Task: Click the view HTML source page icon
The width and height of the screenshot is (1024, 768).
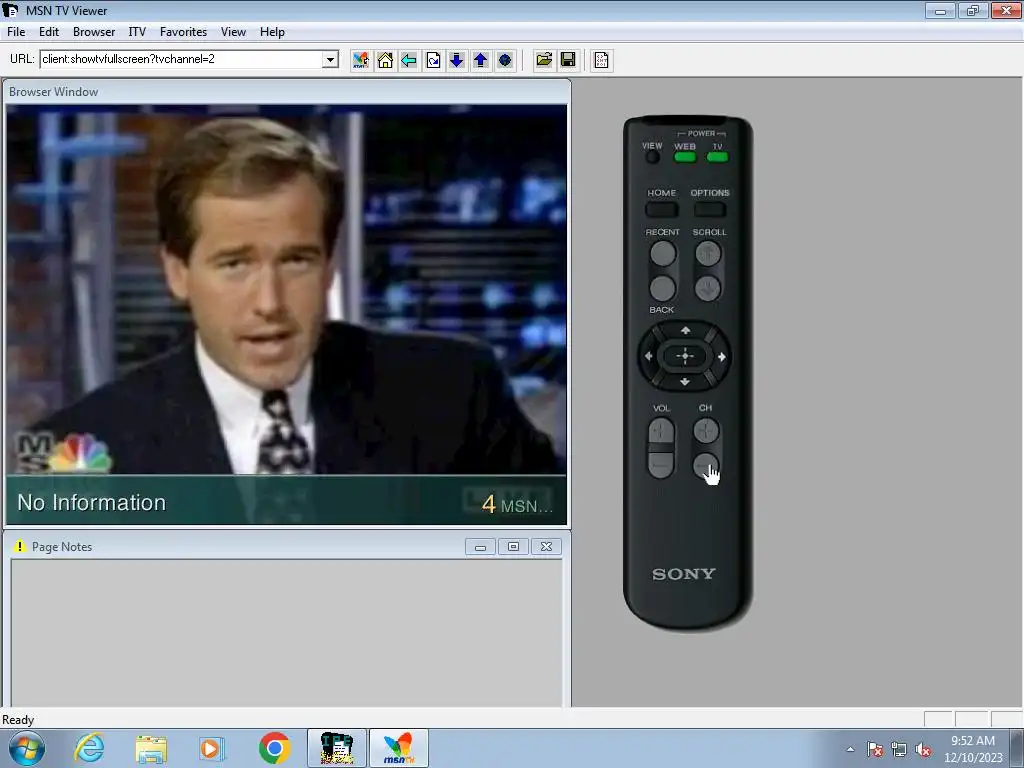Action: pyautogui.click(x=601, y=60)
